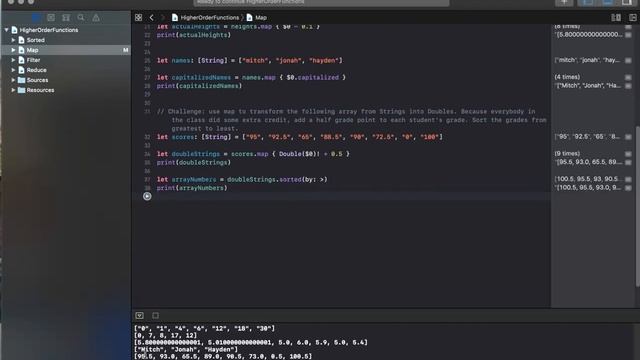
Task: Go forward with the right chevron
Action: click(162, 18)
